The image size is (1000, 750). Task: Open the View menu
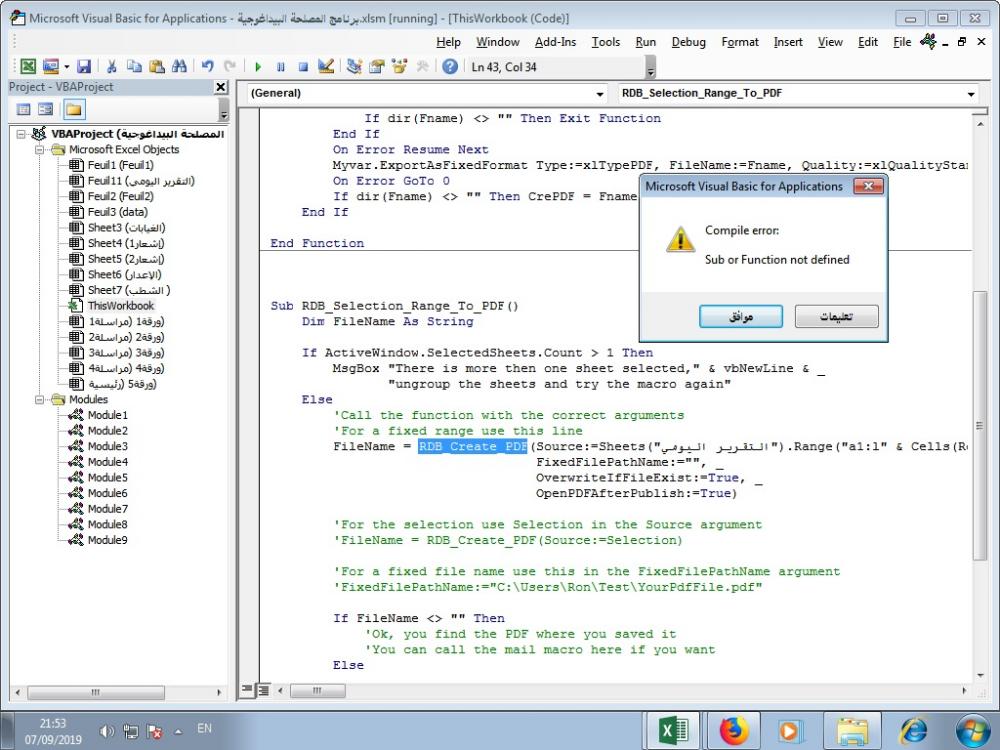(x=830, y=42)
